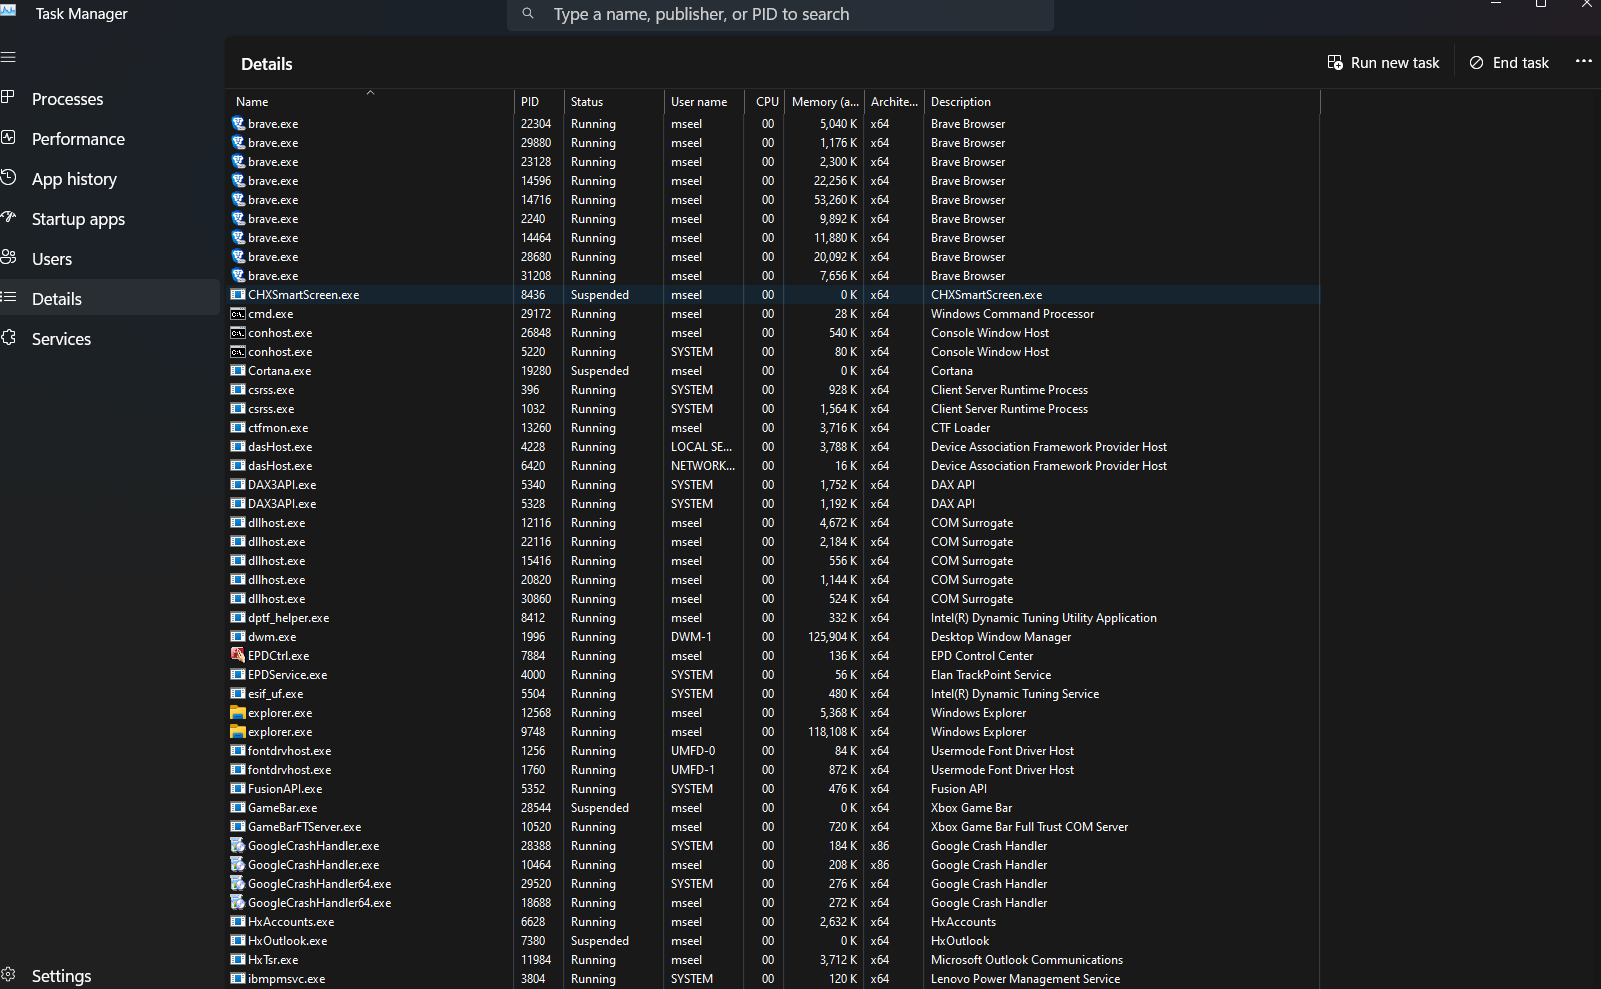Open the more options ellipsis menu
This screenshot has width=1601, height=989.
(1584, 62)
